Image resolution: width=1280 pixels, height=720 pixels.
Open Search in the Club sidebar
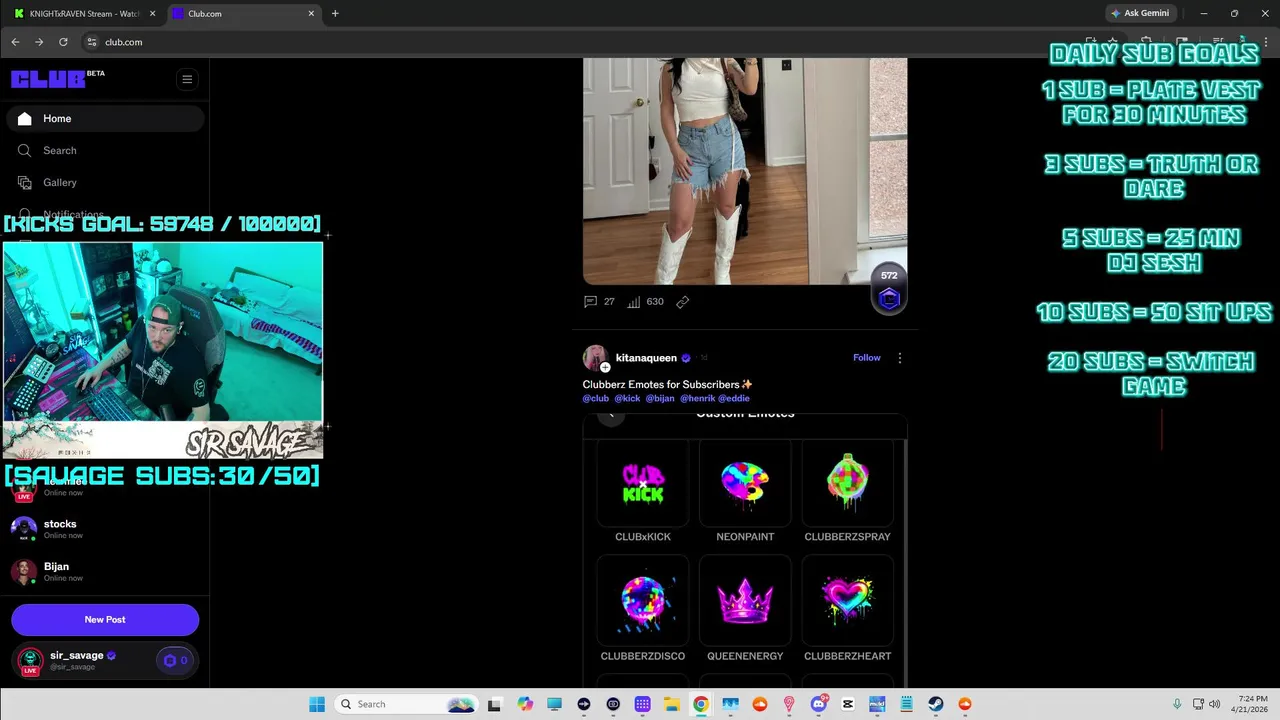[x=105, y=150]
